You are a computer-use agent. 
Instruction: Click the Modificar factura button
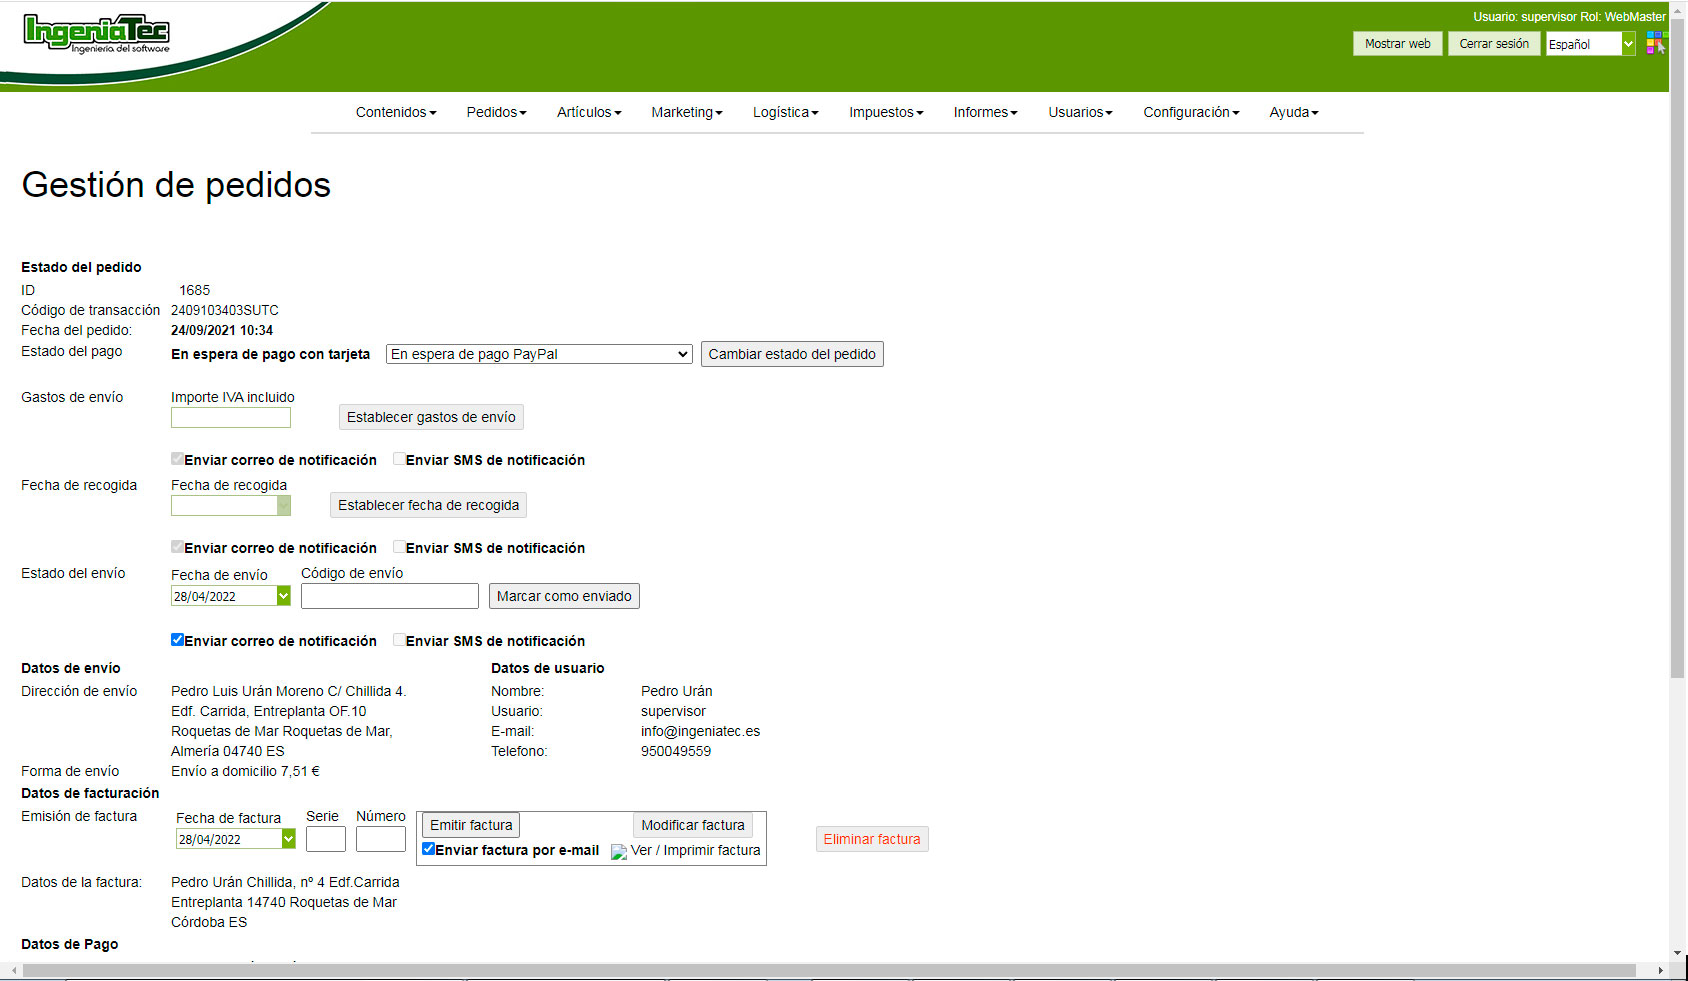pos(693,825)
